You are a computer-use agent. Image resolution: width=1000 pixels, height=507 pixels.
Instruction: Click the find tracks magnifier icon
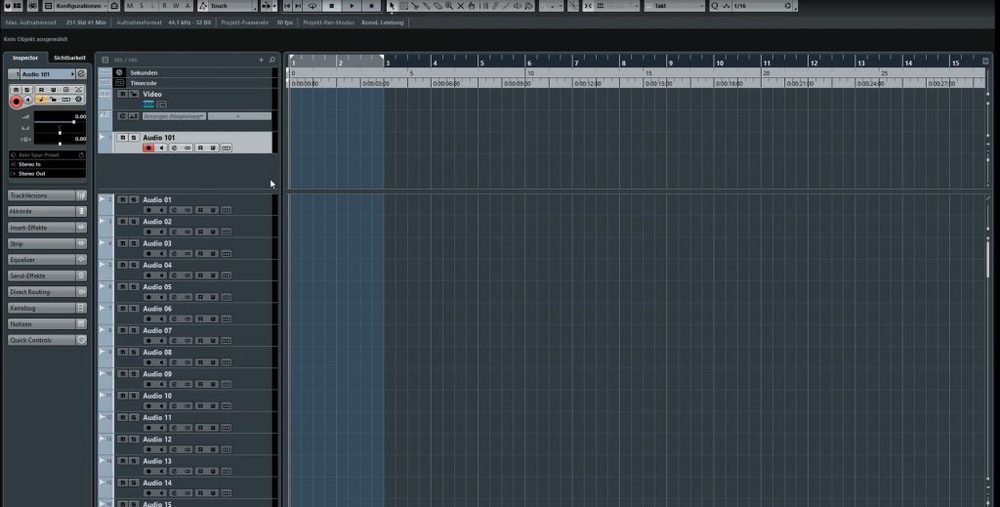point(272,60)
